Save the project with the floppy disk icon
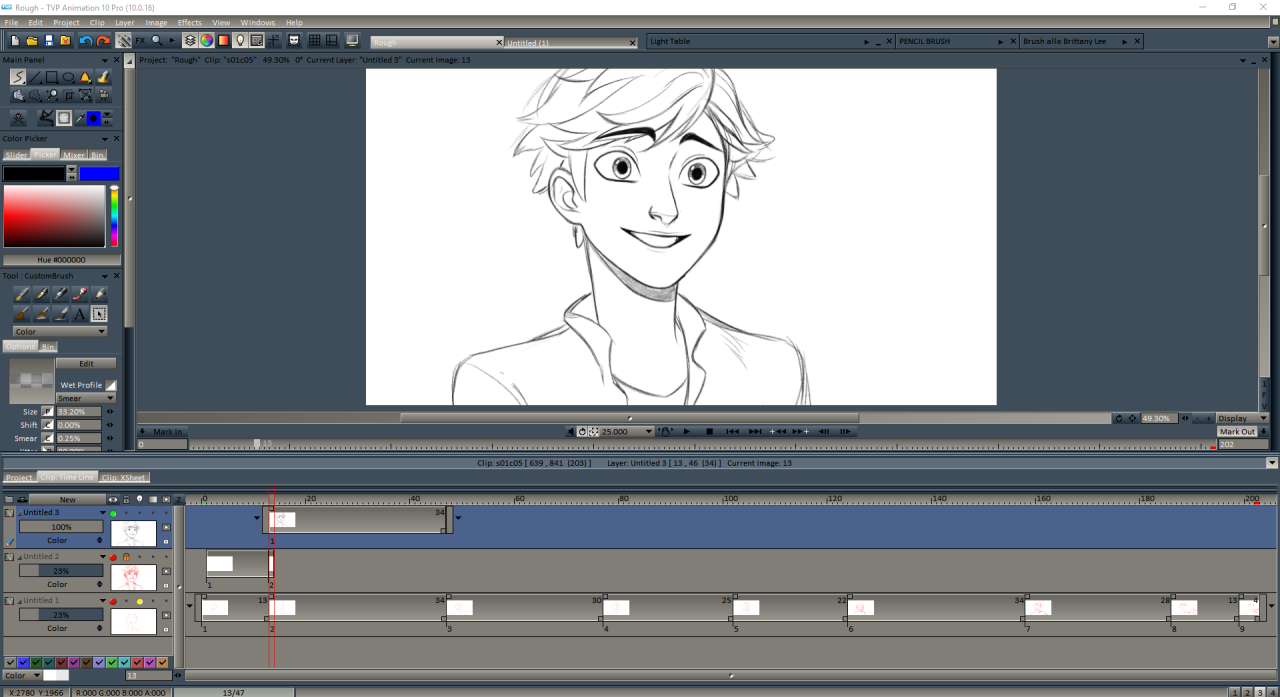This screenshot has height=697, width=1280. [49, 41]
